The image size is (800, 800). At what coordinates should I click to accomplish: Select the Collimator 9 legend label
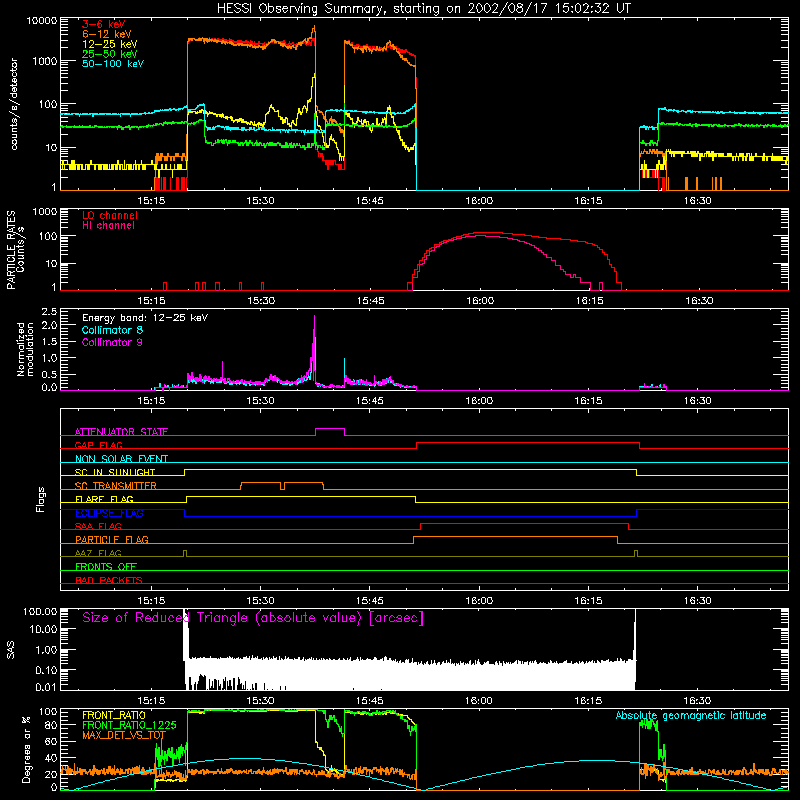pyautogui.click(x=112, y=342)
